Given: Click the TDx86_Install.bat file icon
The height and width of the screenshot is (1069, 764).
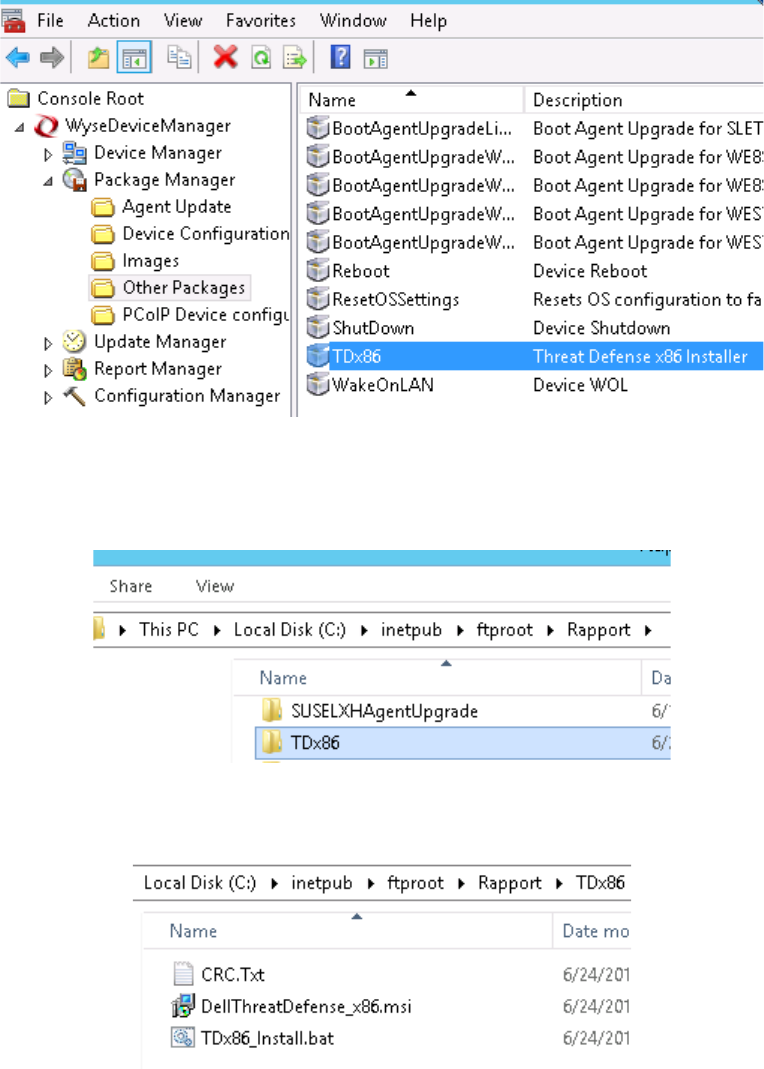Looking at the screenshot, I should 183,1038.
